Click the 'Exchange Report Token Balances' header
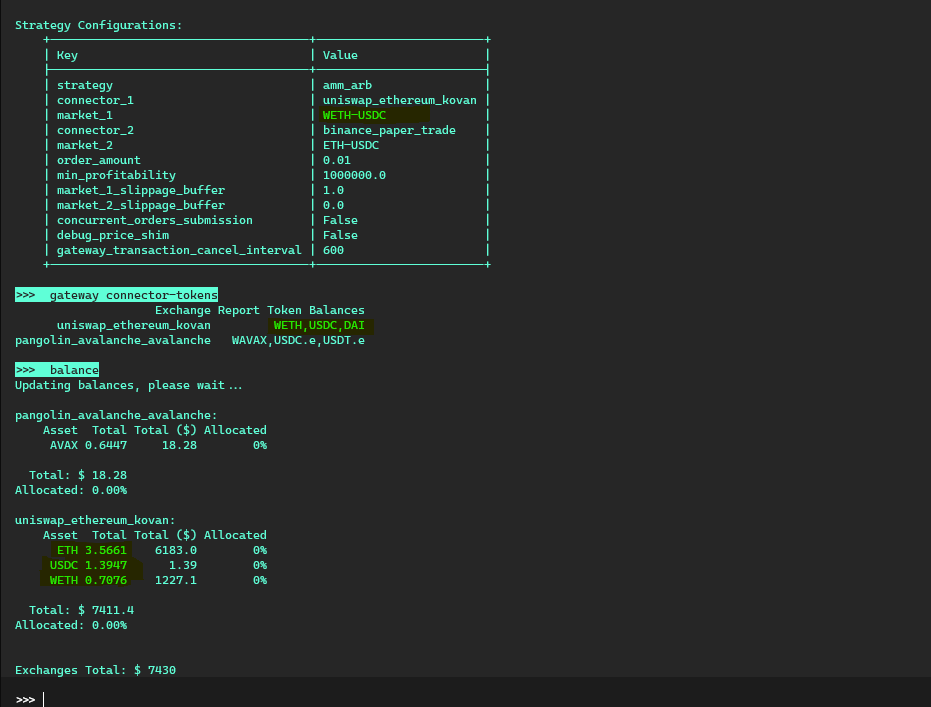 pos(259,310)
